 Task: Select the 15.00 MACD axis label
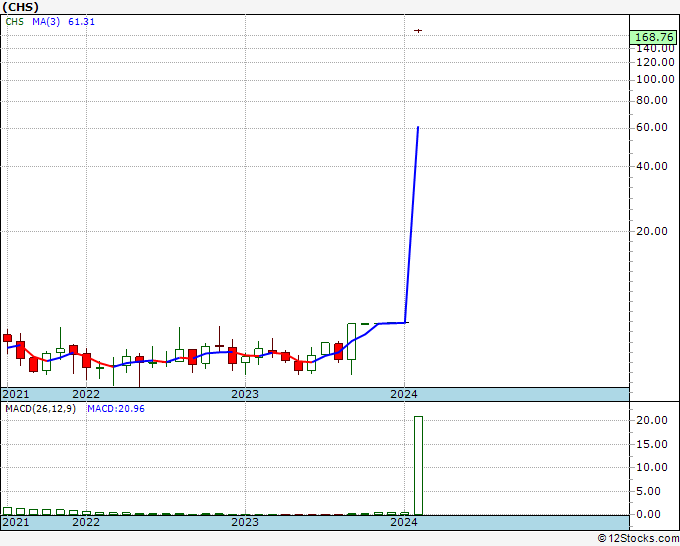tap(652, 444)
